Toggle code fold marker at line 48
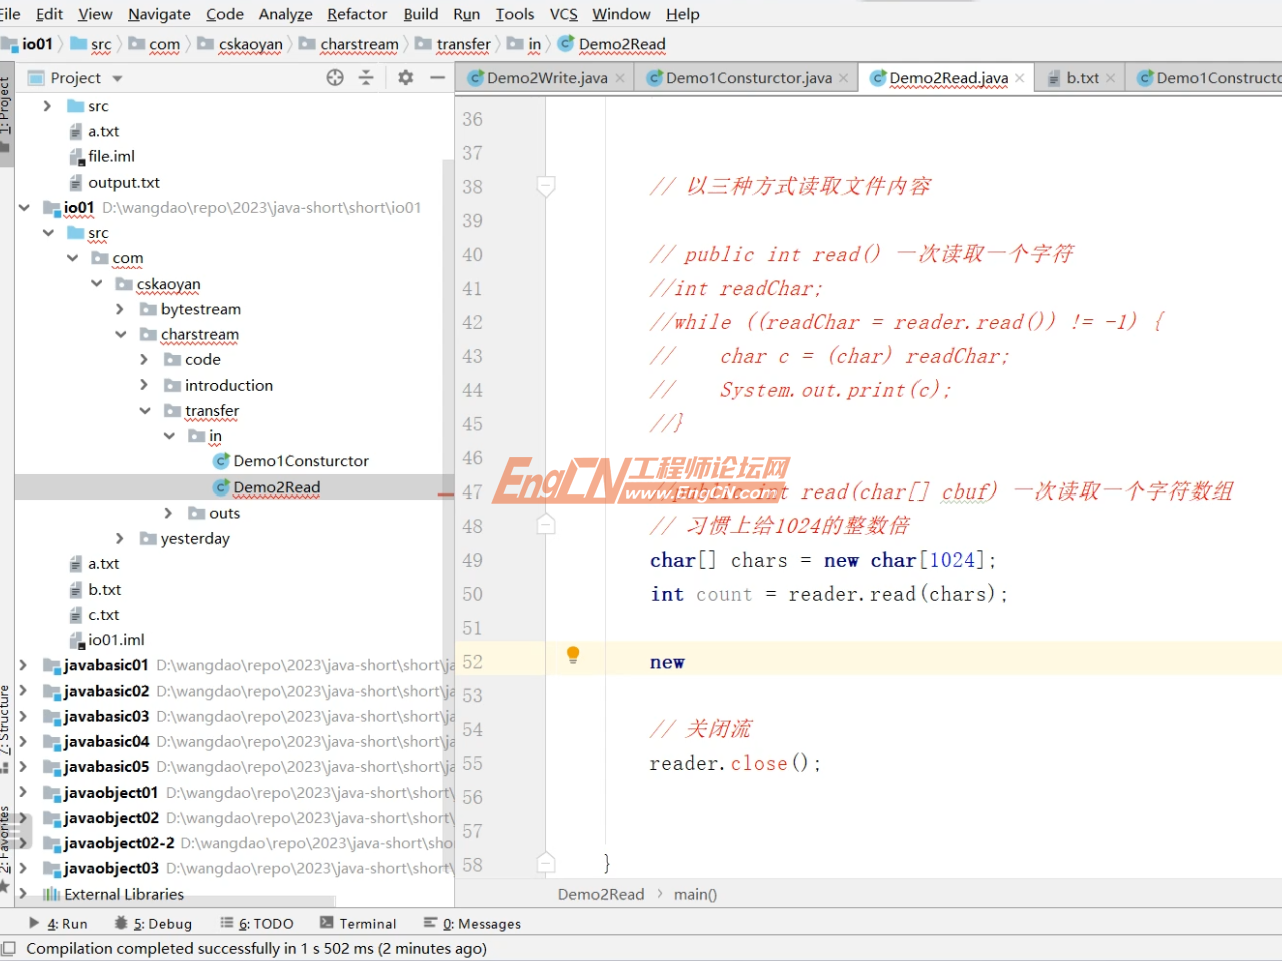Image resolution: width=1282 pixels, height=961 pixels. [x=546, y=525]
